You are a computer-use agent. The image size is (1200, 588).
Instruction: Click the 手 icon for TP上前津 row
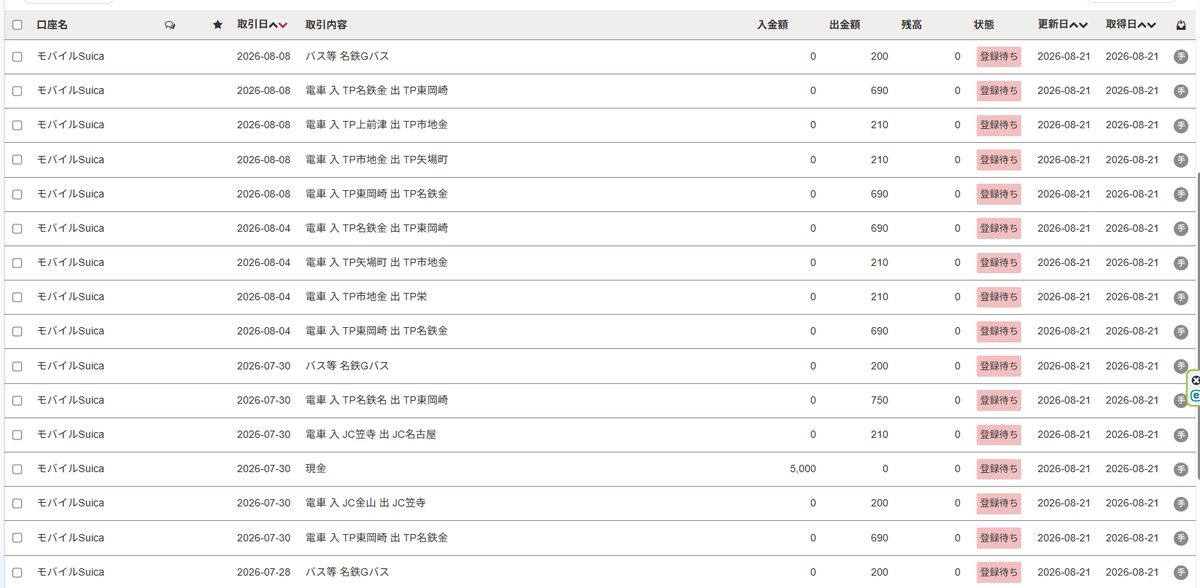click(x=1180, y=125)
